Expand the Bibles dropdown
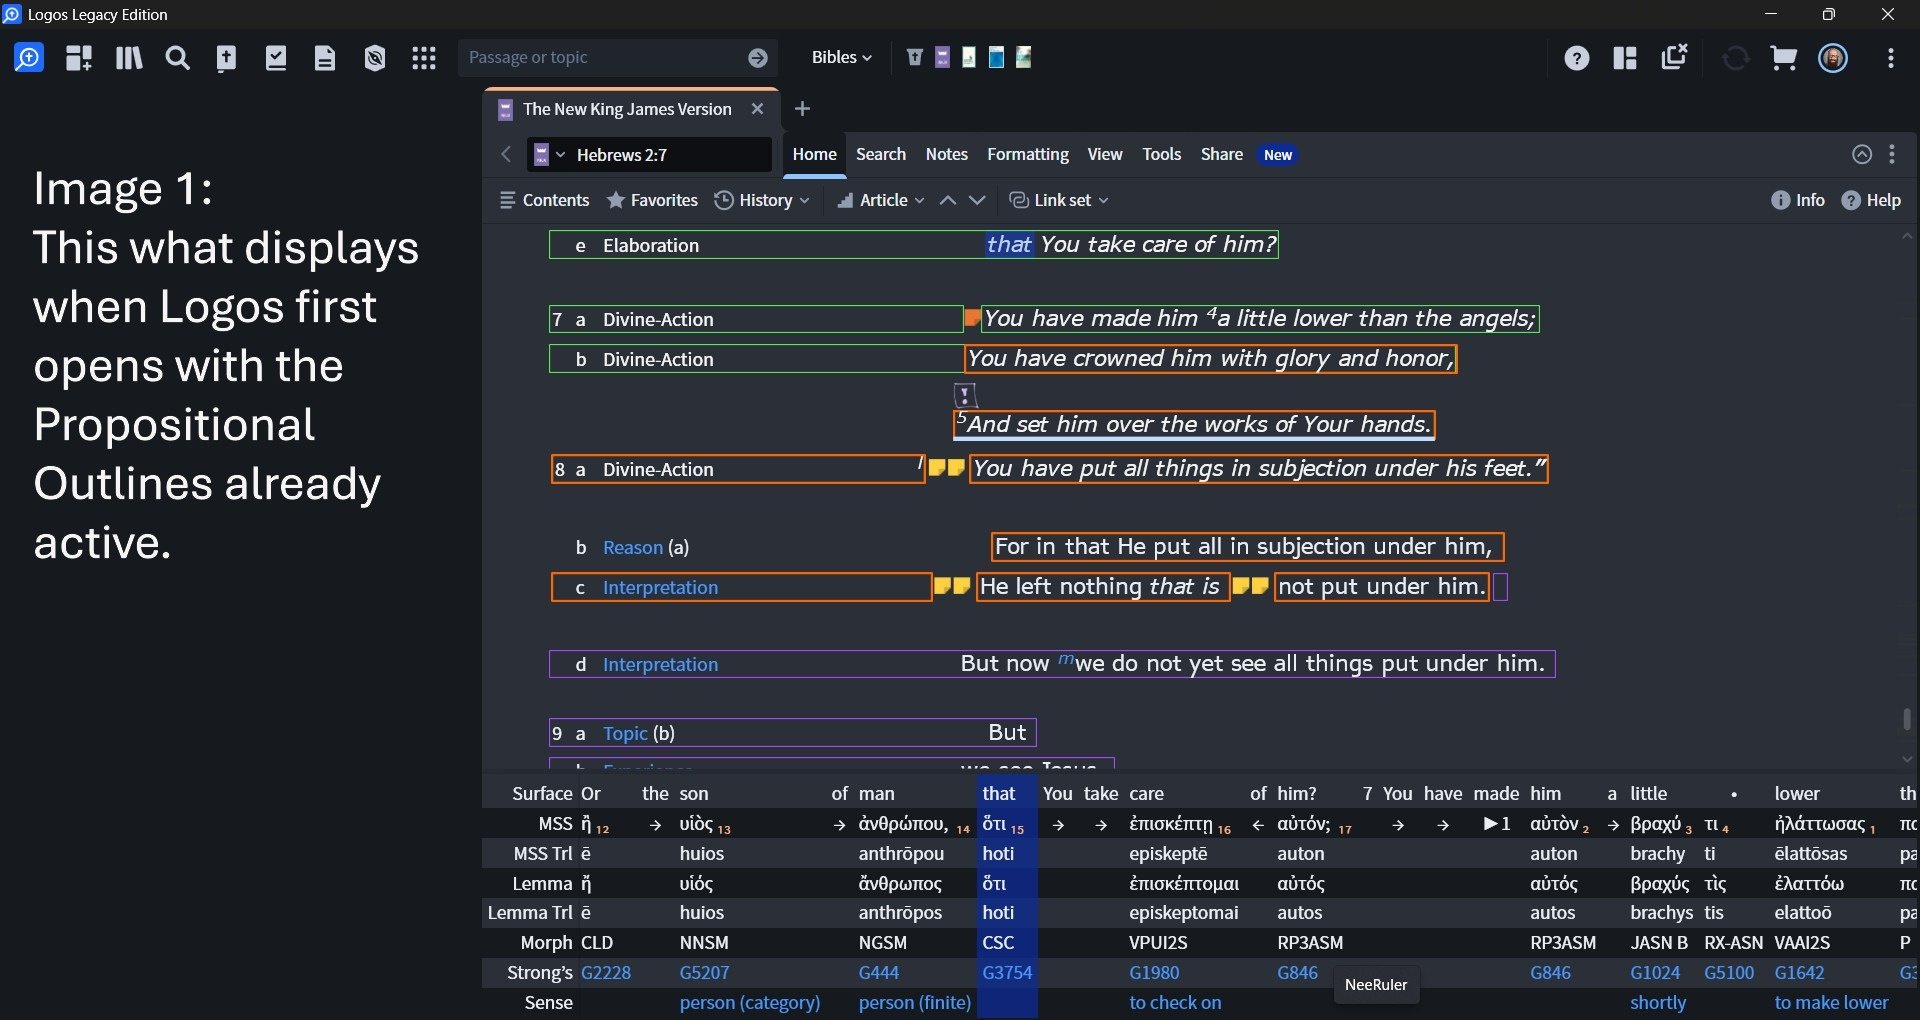The width and height of the screenshot is (1920, 1020). point(841,57)
